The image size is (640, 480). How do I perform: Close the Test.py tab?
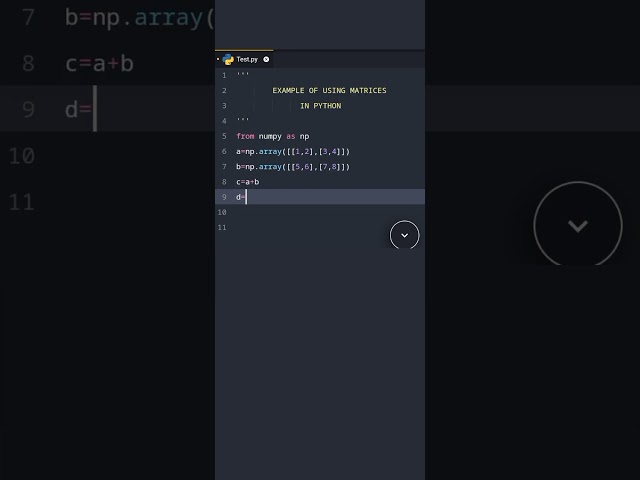[x=266, y=59]
